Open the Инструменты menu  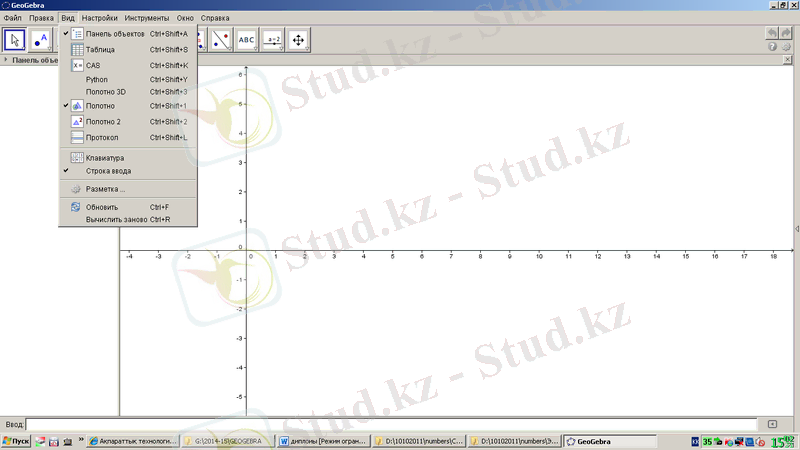point(147,18)
